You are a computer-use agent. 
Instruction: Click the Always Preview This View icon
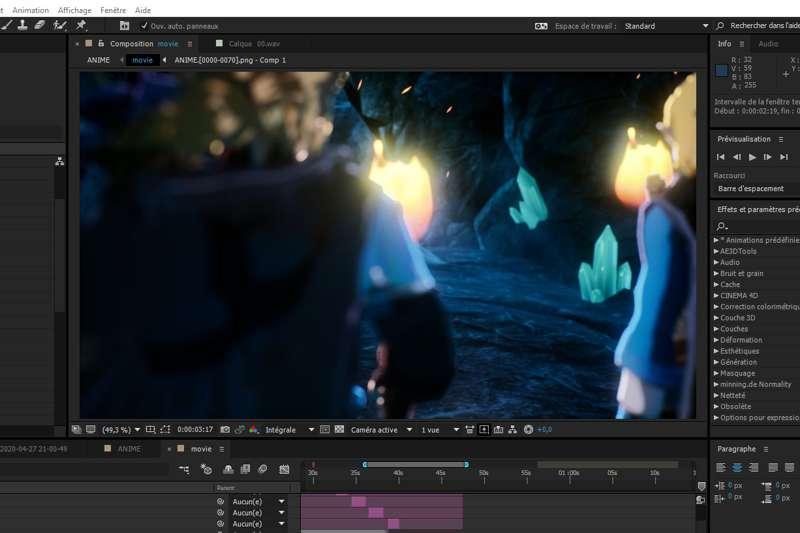[x=77, y=430]
